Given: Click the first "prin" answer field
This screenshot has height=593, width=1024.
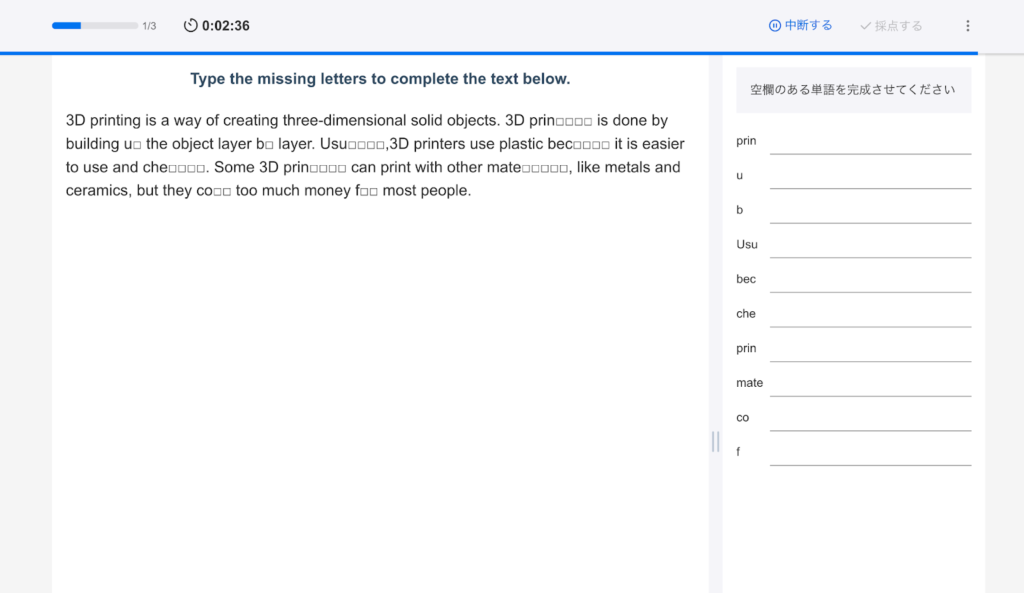Looking at the screenshot, I should [x=870, y=142].
